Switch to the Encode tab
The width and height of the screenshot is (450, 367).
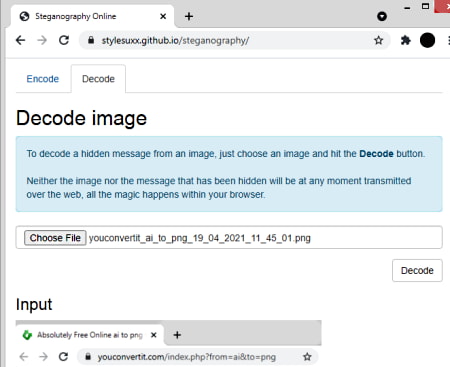pyautogui.click(x=43, y=79)
